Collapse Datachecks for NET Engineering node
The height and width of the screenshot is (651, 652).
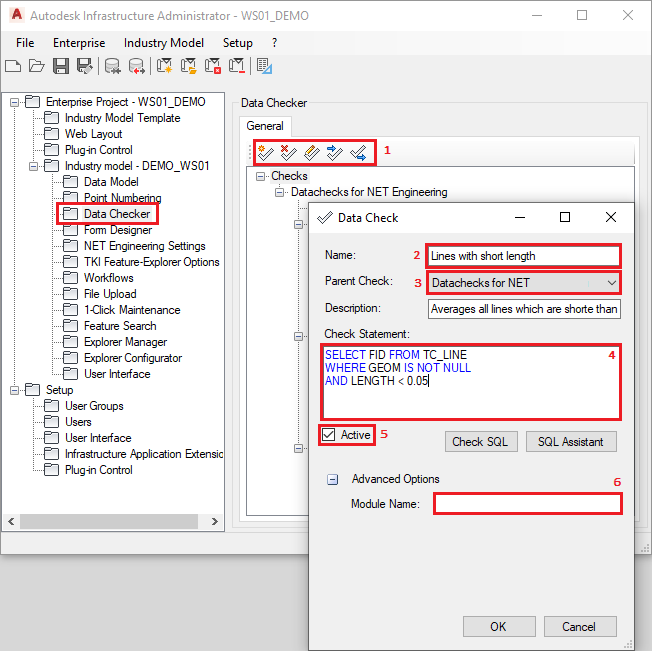(x=280, y=192)
